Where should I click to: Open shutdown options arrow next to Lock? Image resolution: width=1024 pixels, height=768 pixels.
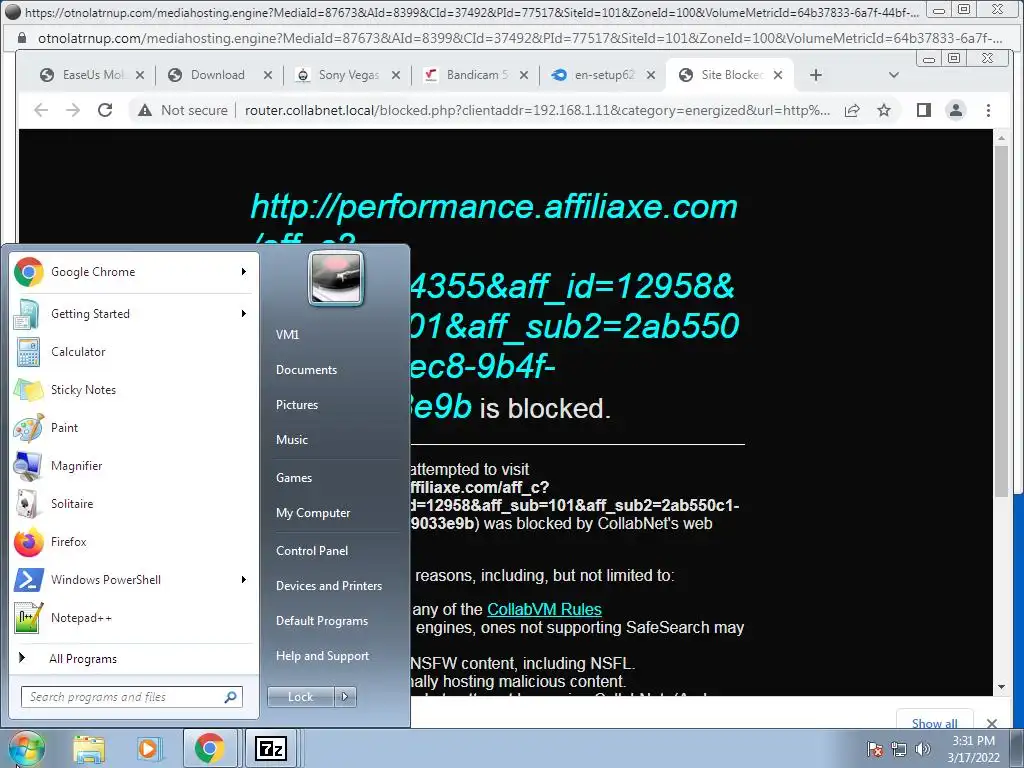(x=345, y=697)
